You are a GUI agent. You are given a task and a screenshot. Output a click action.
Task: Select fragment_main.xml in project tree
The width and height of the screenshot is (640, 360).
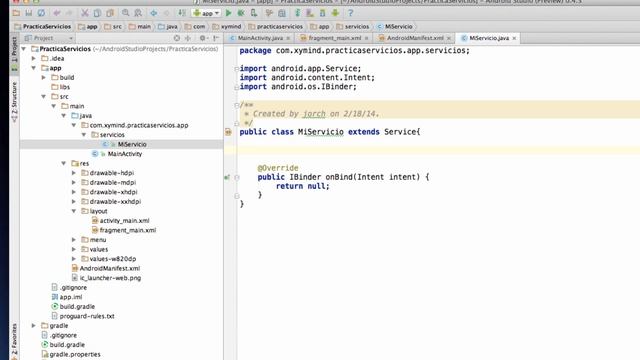127,230
